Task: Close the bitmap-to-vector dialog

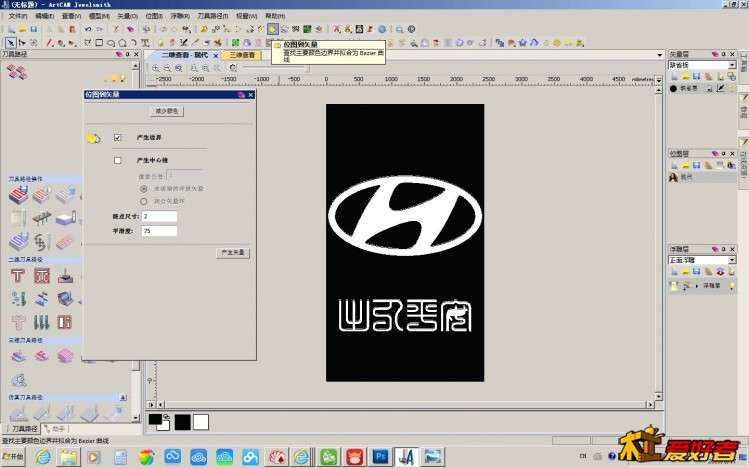Action: click(x=251, y=95)
